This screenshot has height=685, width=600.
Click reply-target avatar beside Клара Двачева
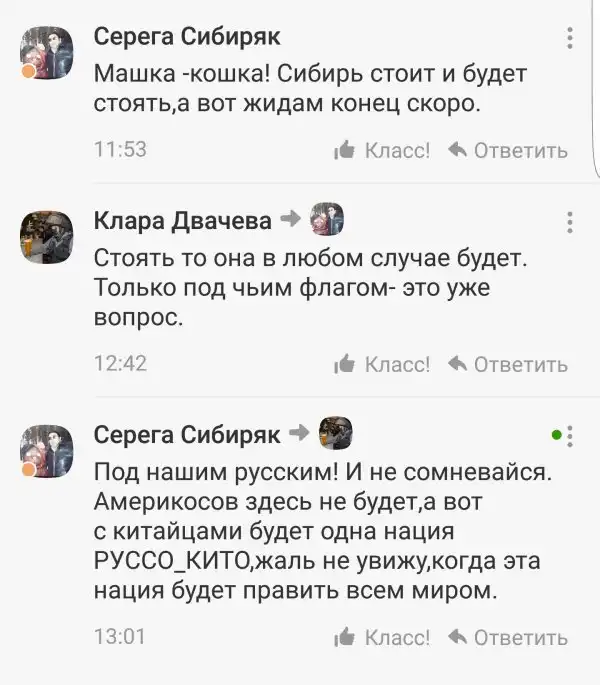tap(327, 219)
